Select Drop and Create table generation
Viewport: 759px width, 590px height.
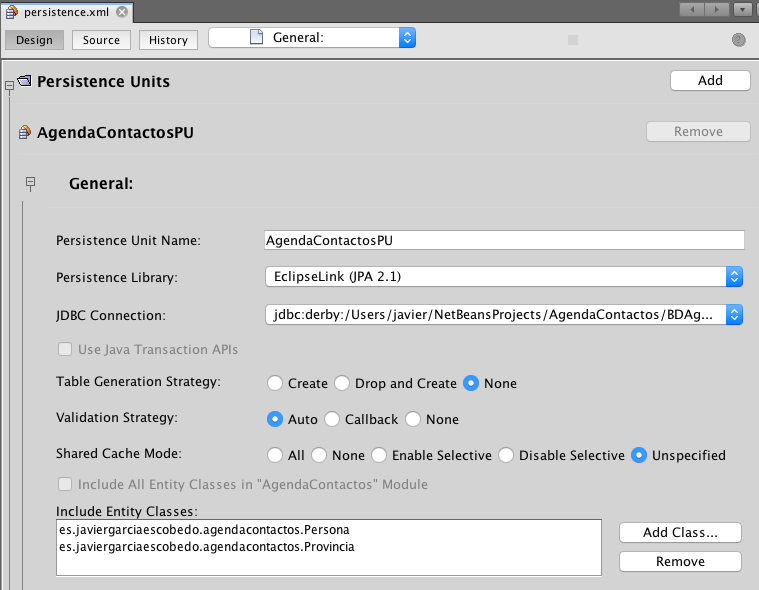(342, 383)
